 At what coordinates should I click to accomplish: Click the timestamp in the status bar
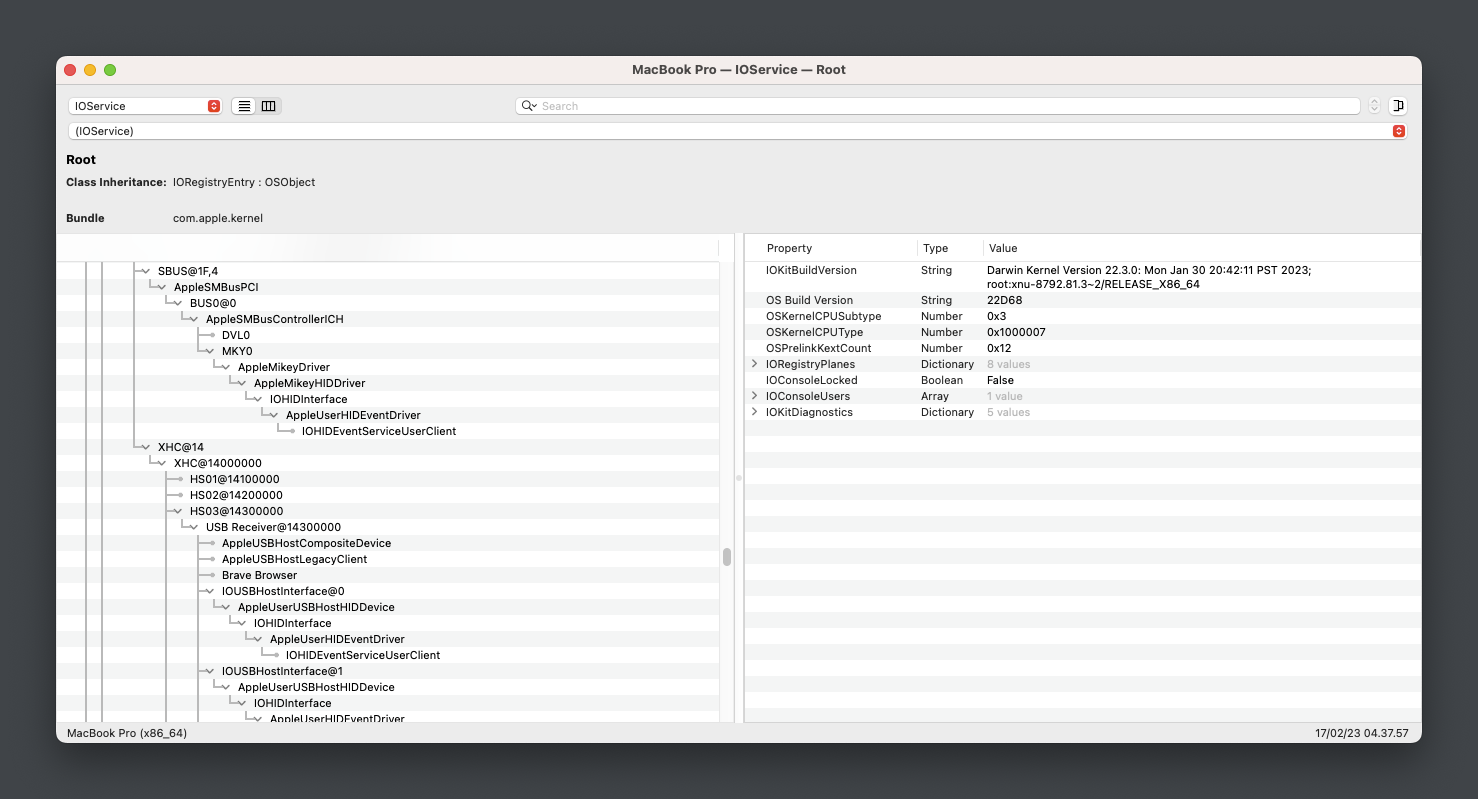1361,733
